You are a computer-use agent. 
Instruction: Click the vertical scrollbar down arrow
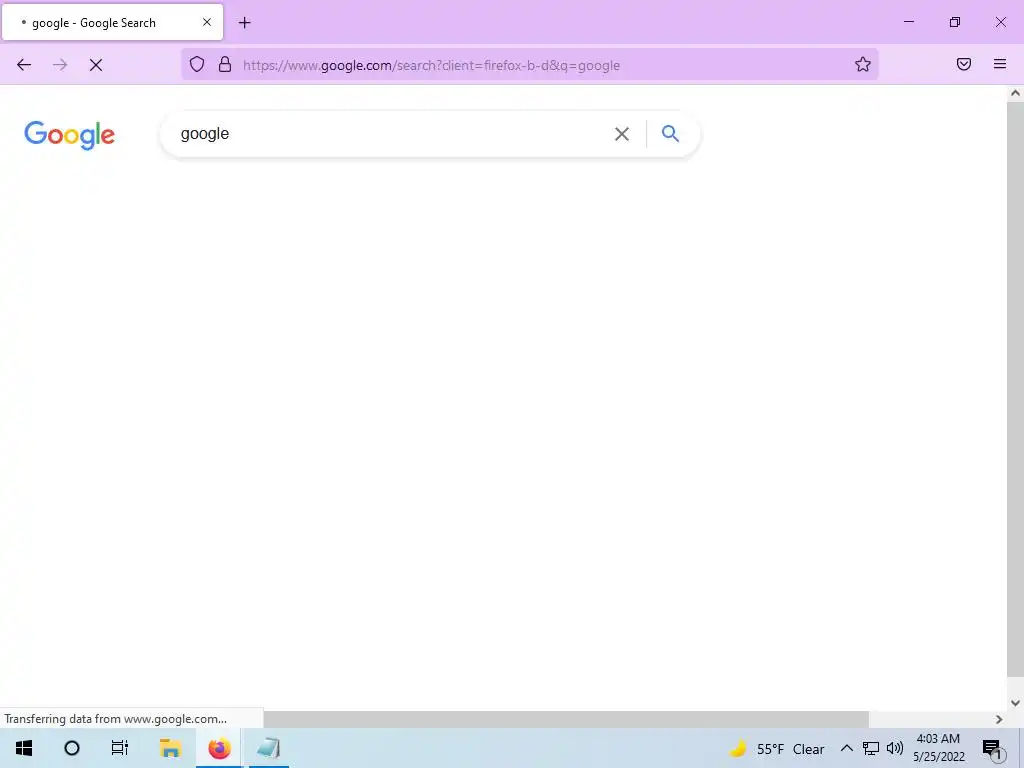pos(1015,703)
